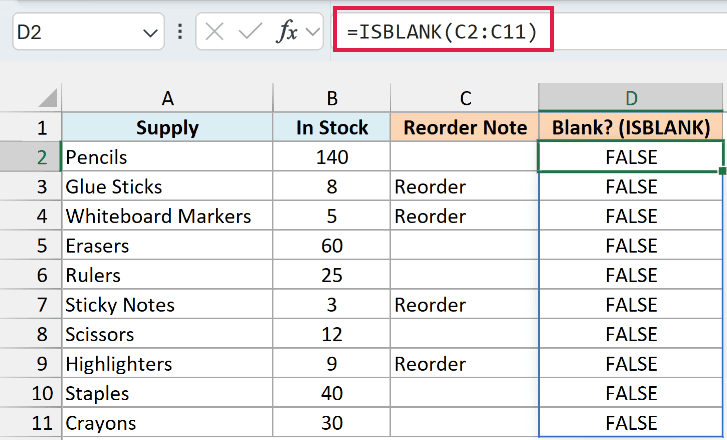This screenshot has height=440, width=727.
Task: Select the Pencils cell
Action: (167, 157)
